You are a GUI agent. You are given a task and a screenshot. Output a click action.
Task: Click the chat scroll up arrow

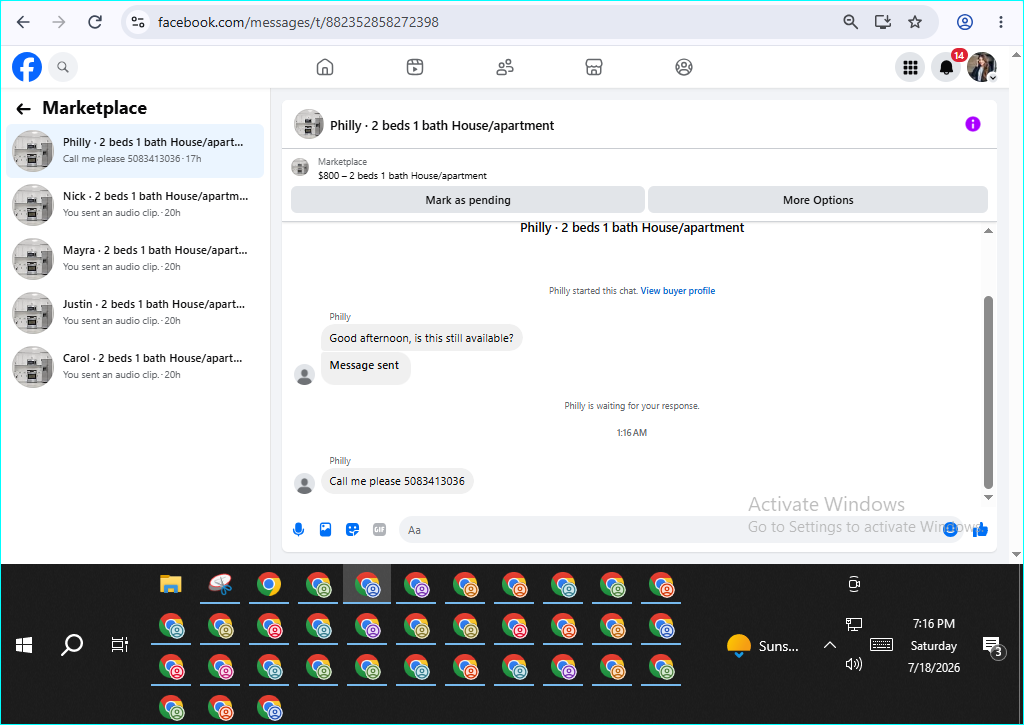point(988,231)
